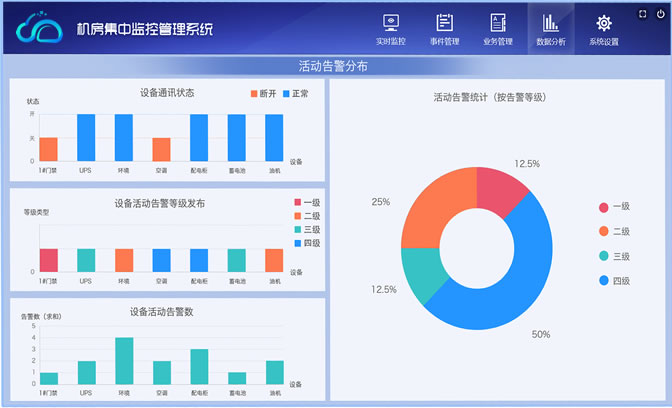This screenshot has width=672, height=408.
Task: Open 实时监控 real-time monitoring
Action: (x=390, y=29)
